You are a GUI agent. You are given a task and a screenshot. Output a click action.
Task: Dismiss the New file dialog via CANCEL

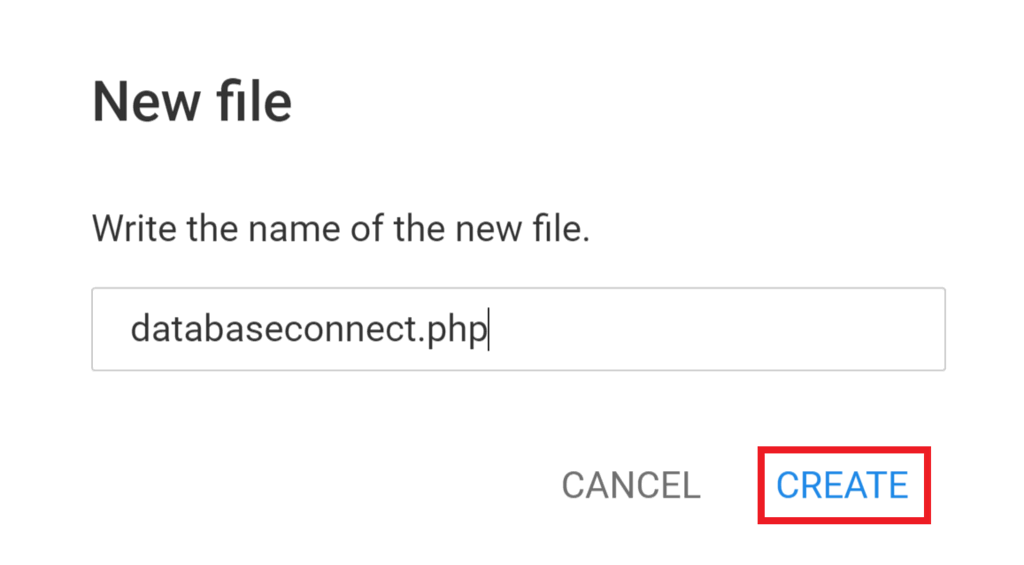[x=631, y=485]
